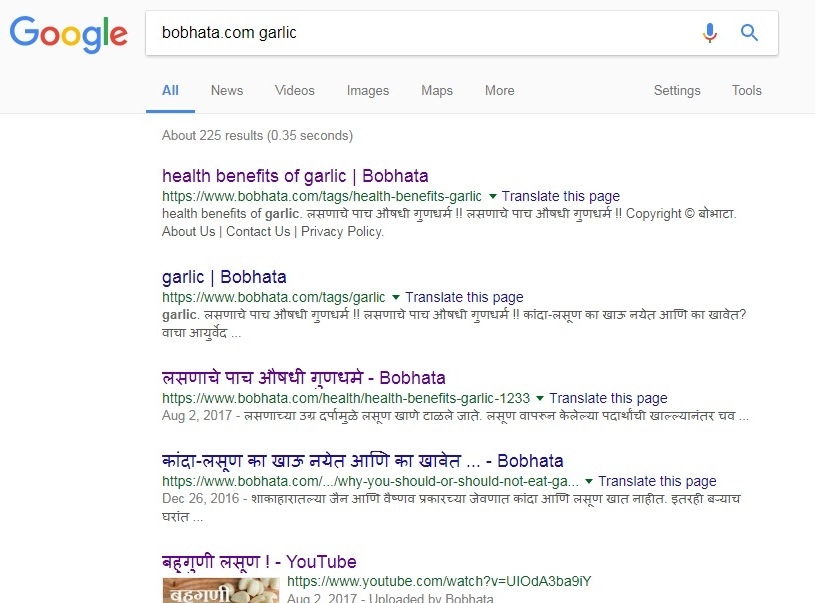
Task: Switch to the Maps tab
Action: (x=437, y=90)
